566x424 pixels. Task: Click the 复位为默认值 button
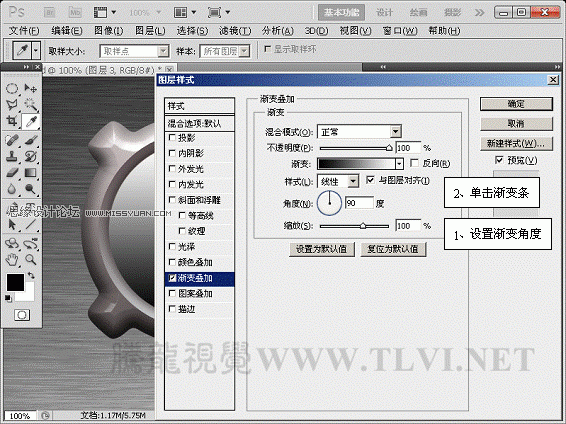(393, 249)
